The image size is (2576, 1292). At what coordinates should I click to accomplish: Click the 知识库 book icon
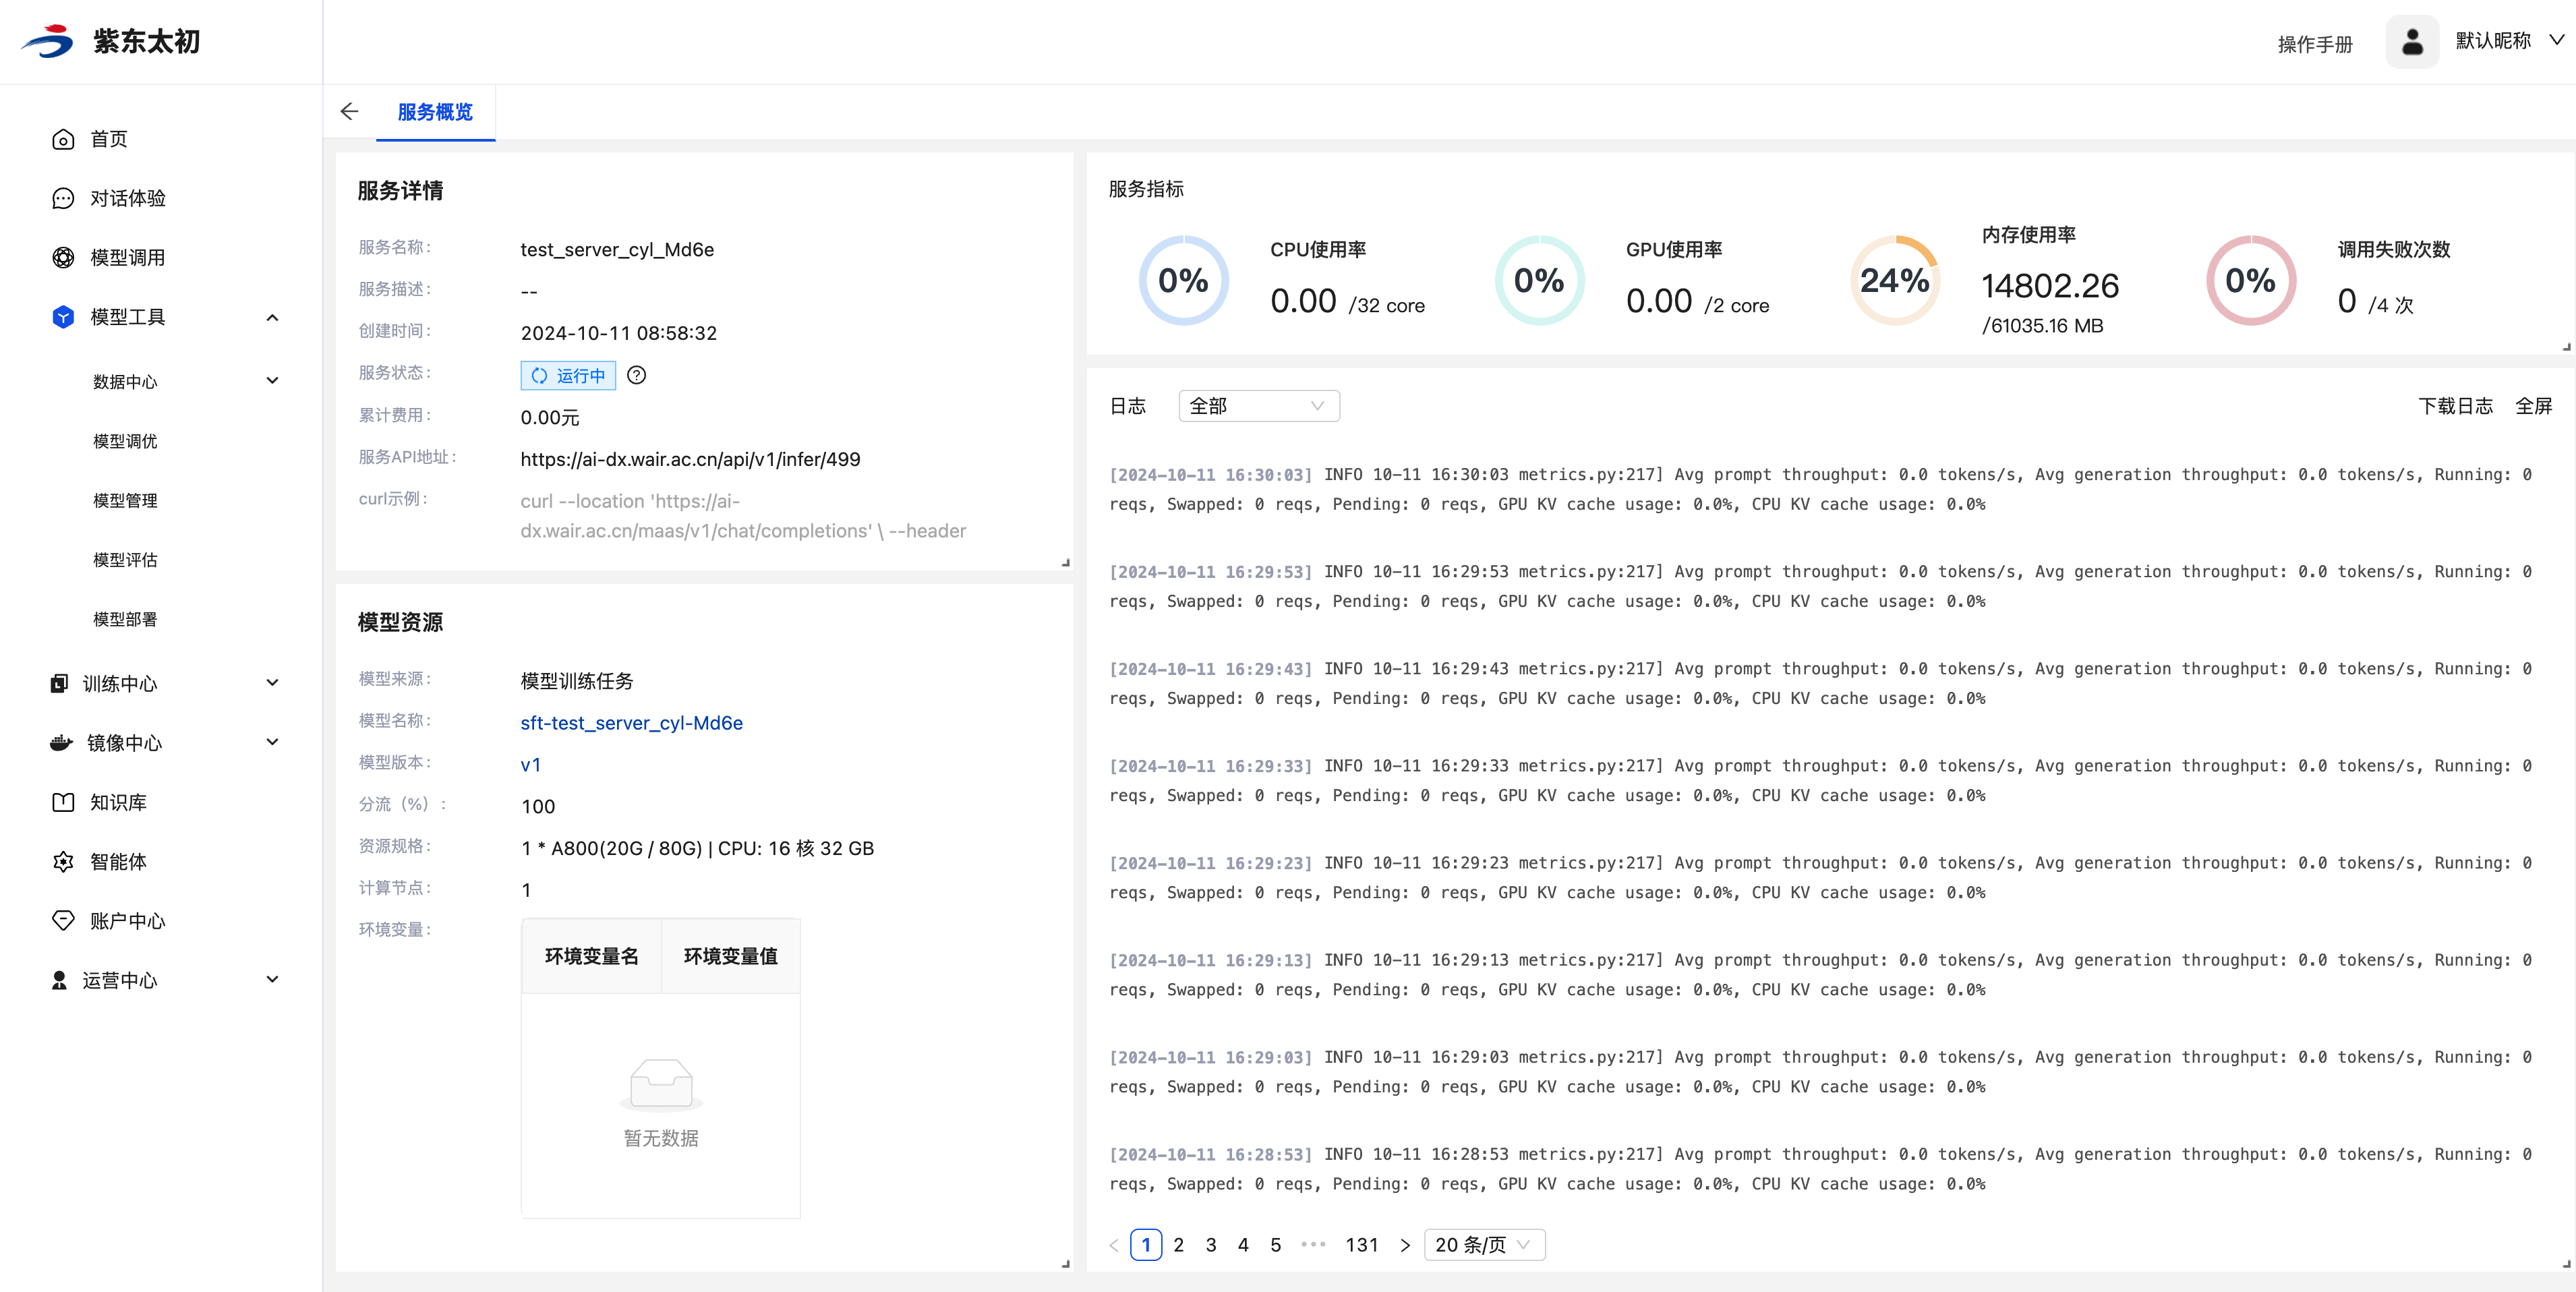[x=63, y=802]
